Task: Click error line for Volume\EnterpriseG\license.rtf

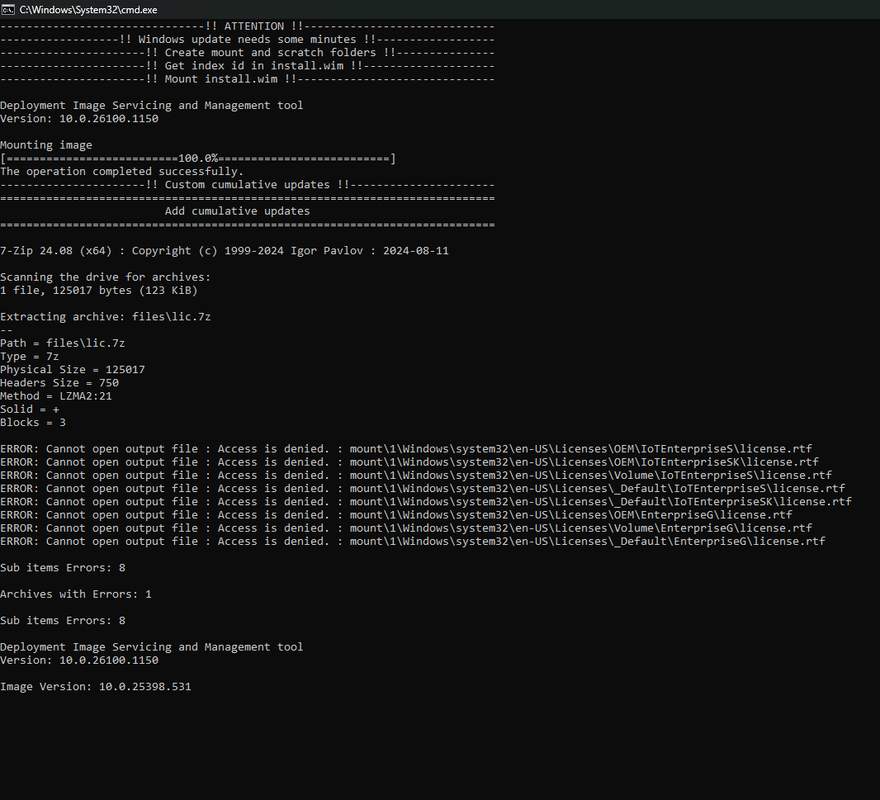Action: pos(406,528)
